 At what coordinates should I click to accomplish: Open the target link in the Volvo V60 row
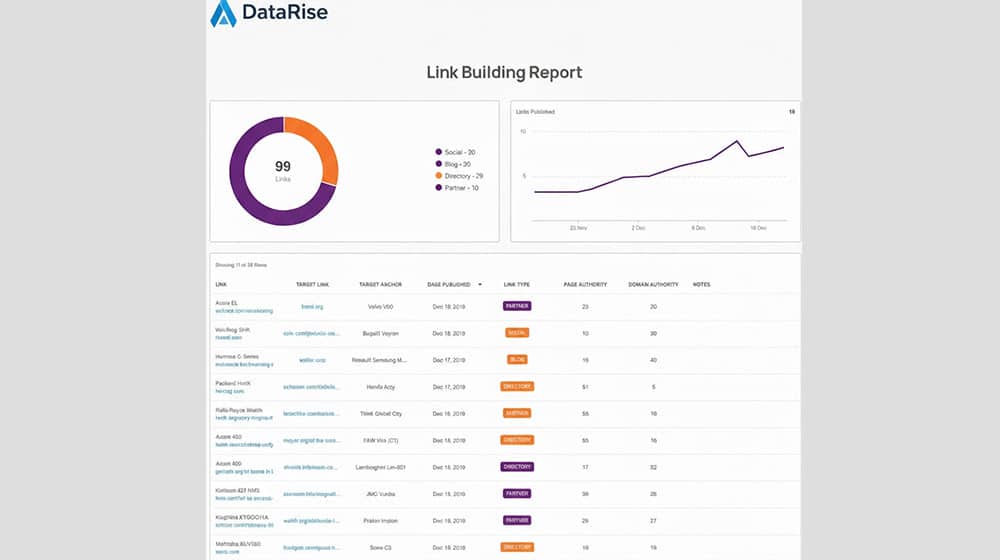[312, 307]
